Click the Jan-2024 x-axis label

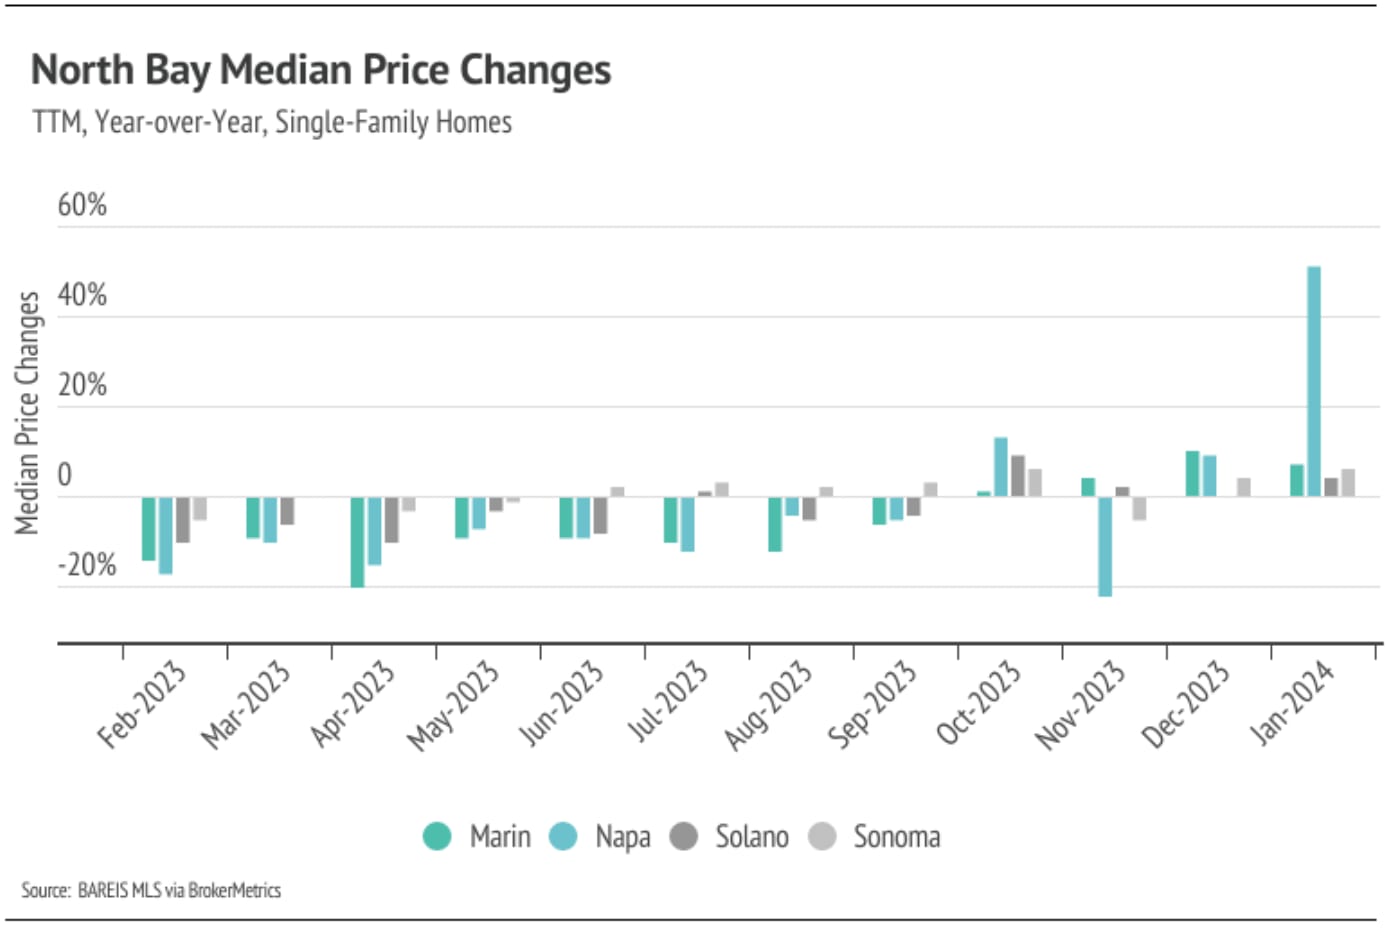1292,703
